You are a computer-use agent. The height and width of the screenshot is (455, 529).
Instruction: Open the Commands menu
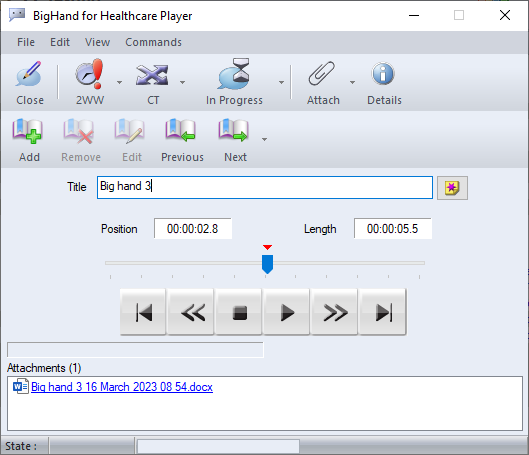point(154,42)
